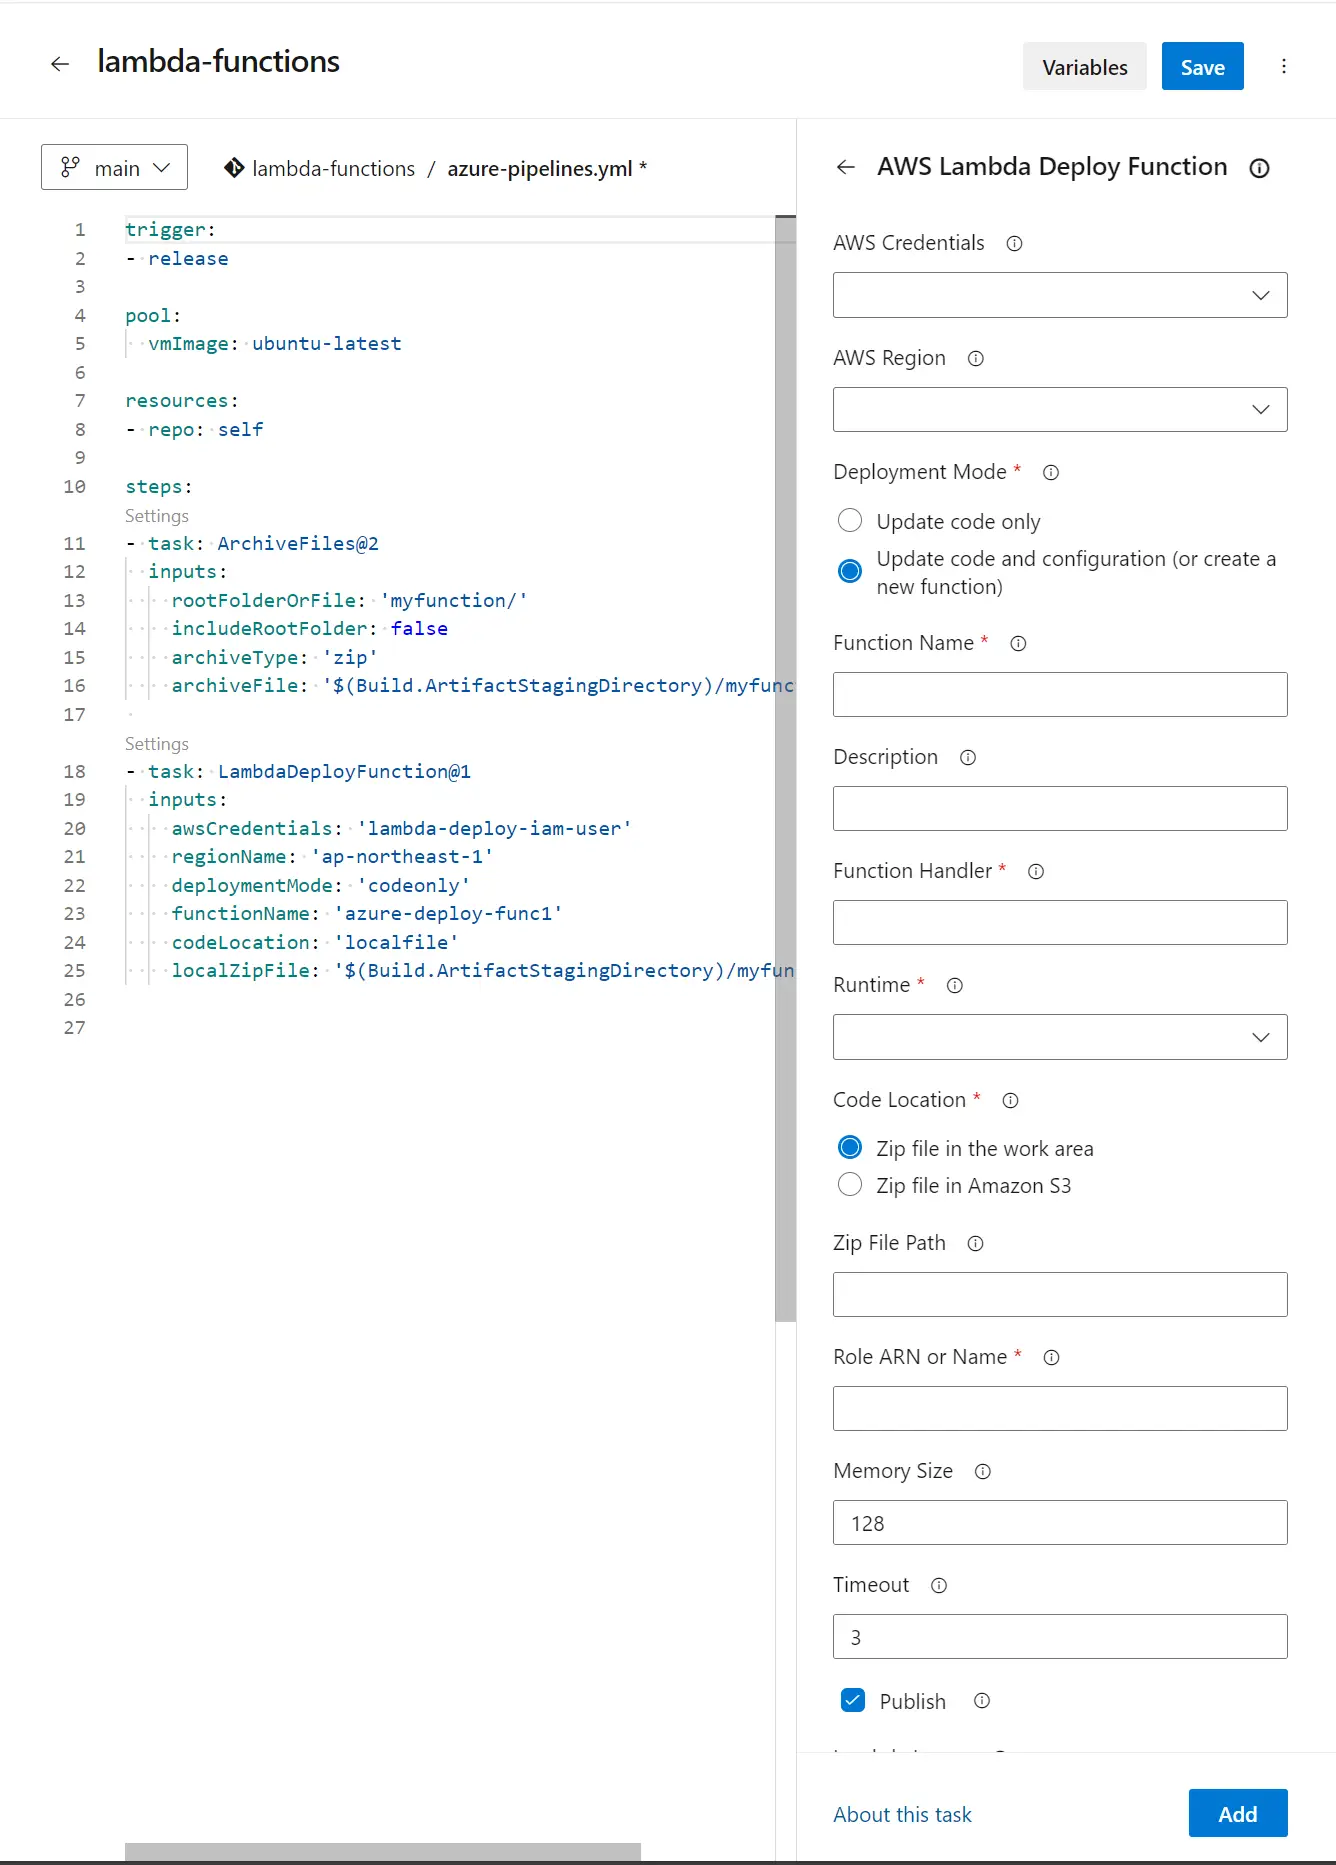Click the Save button
1336x1865 pixels.
pos(1203,67)
